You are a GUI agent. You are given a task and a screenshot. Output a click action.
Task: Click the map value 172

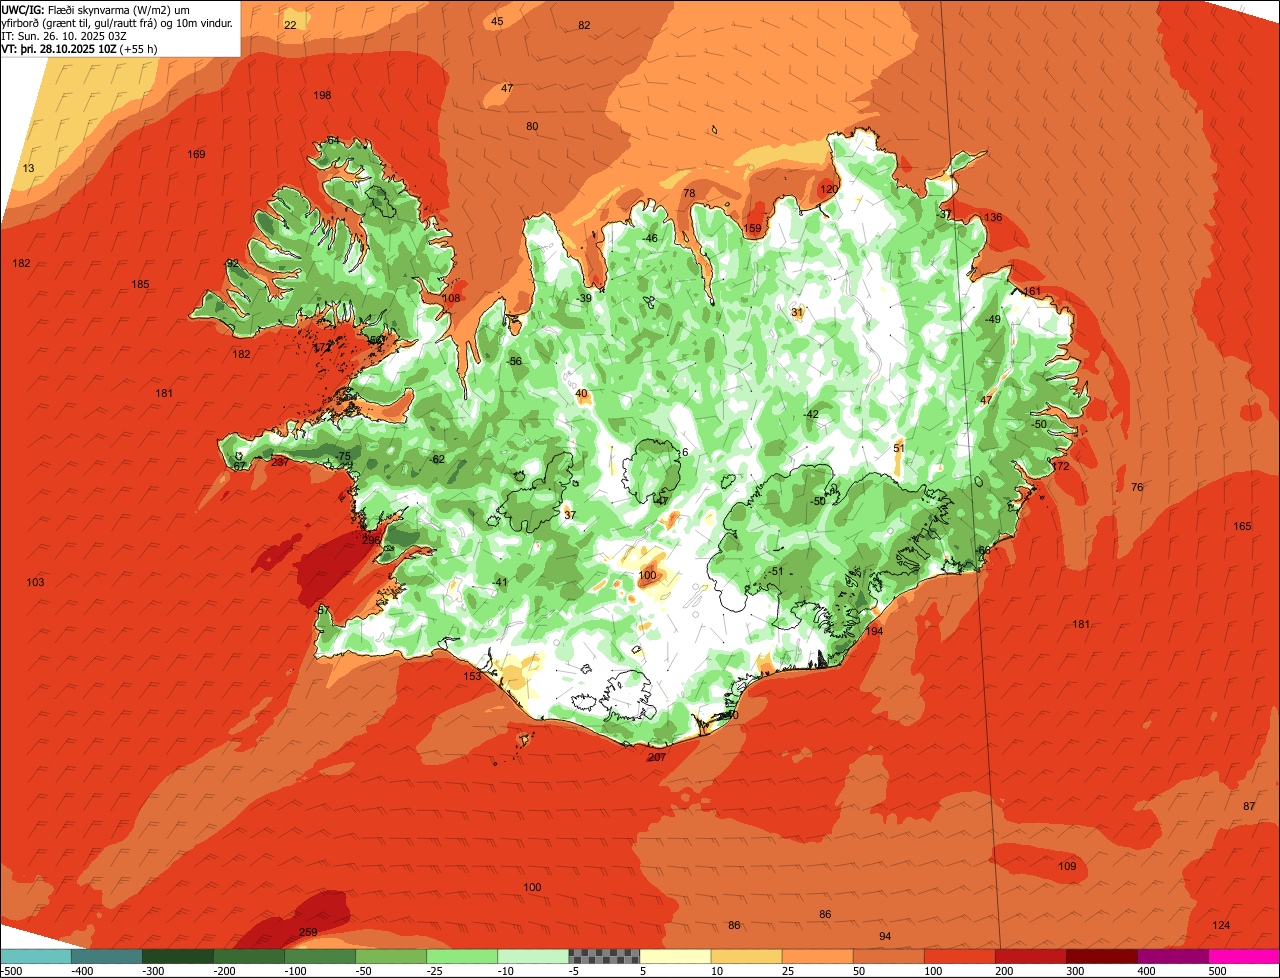(1061, 466)
